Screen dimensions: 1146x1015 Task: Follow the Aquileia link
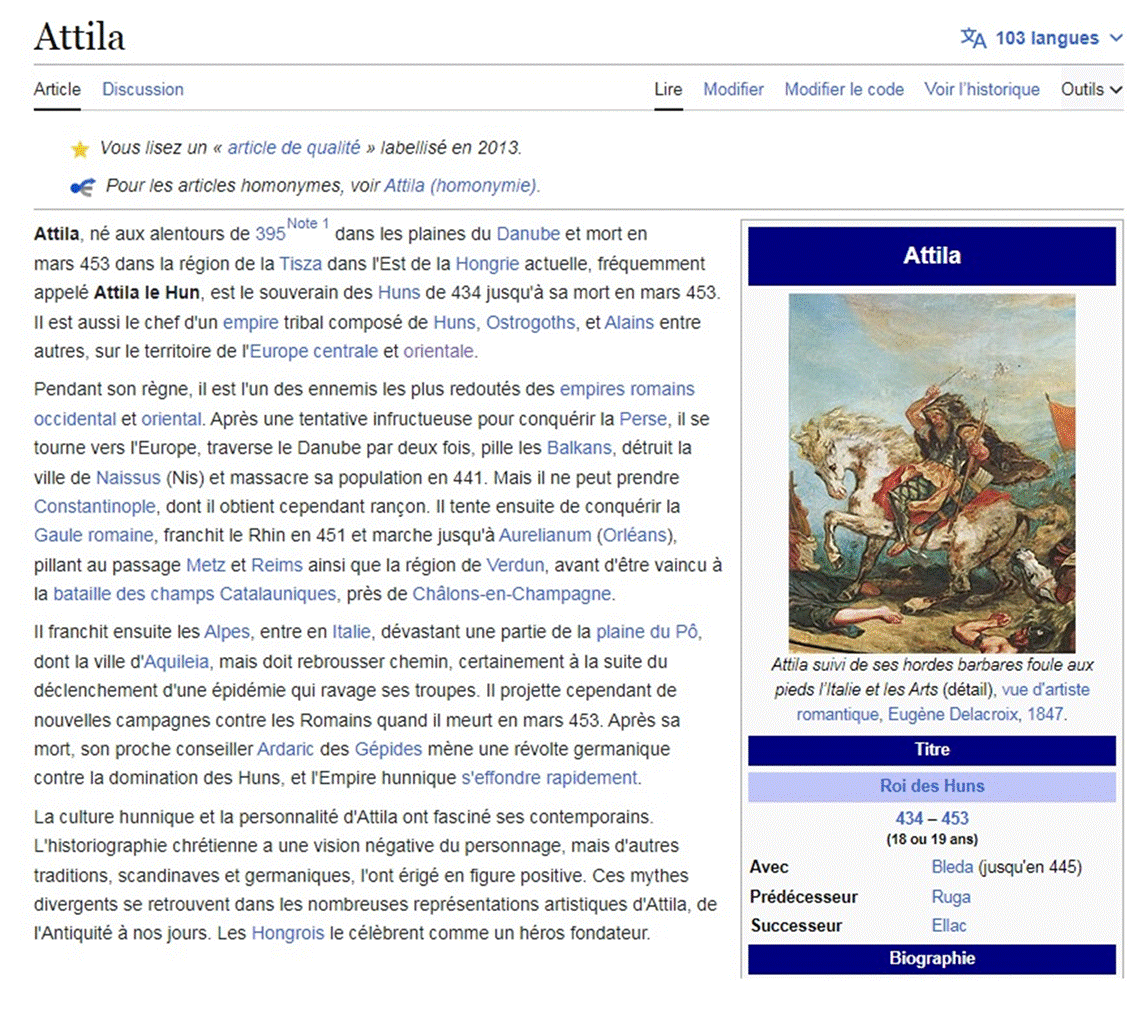point(176,662)
